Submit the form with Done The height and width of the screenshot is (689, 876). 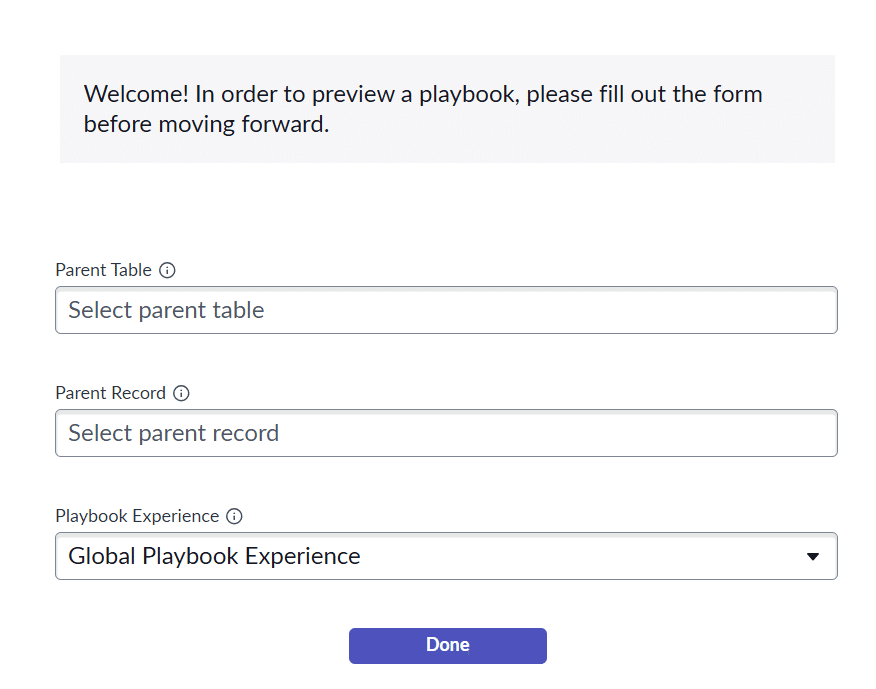point(447,645)
